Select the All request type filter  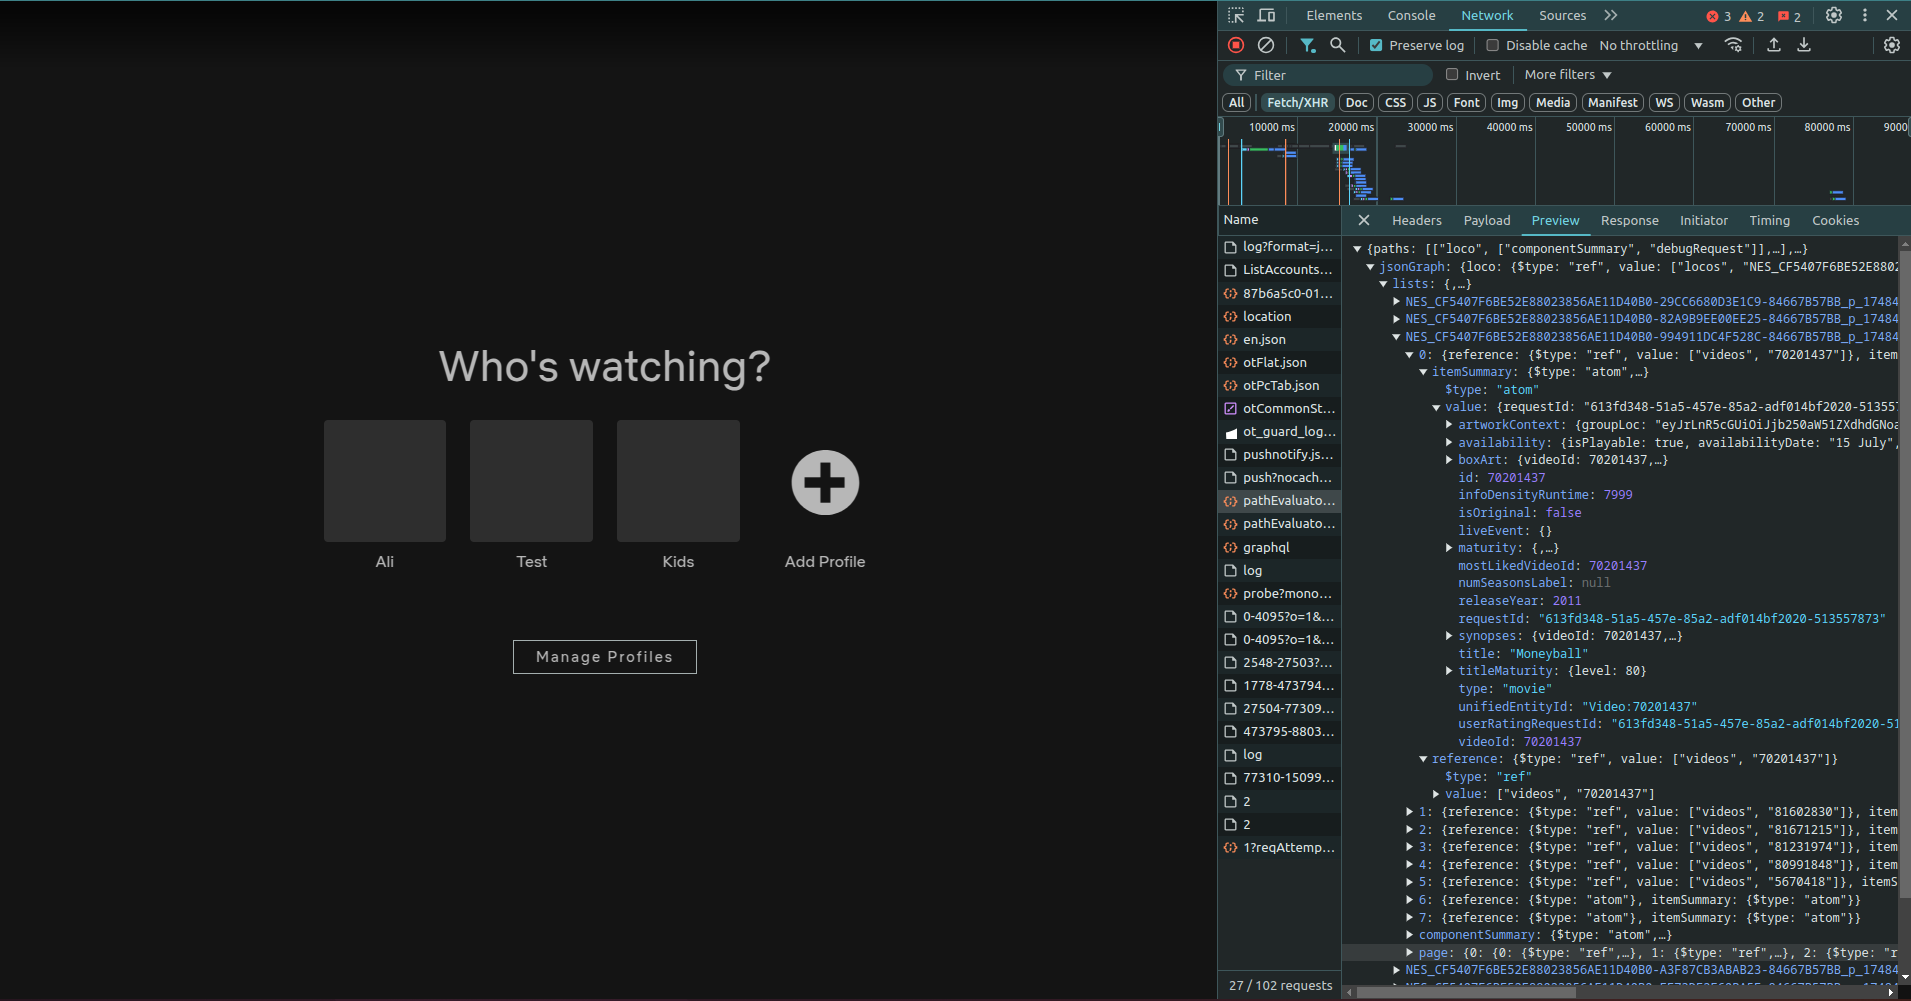[1237, 103]
